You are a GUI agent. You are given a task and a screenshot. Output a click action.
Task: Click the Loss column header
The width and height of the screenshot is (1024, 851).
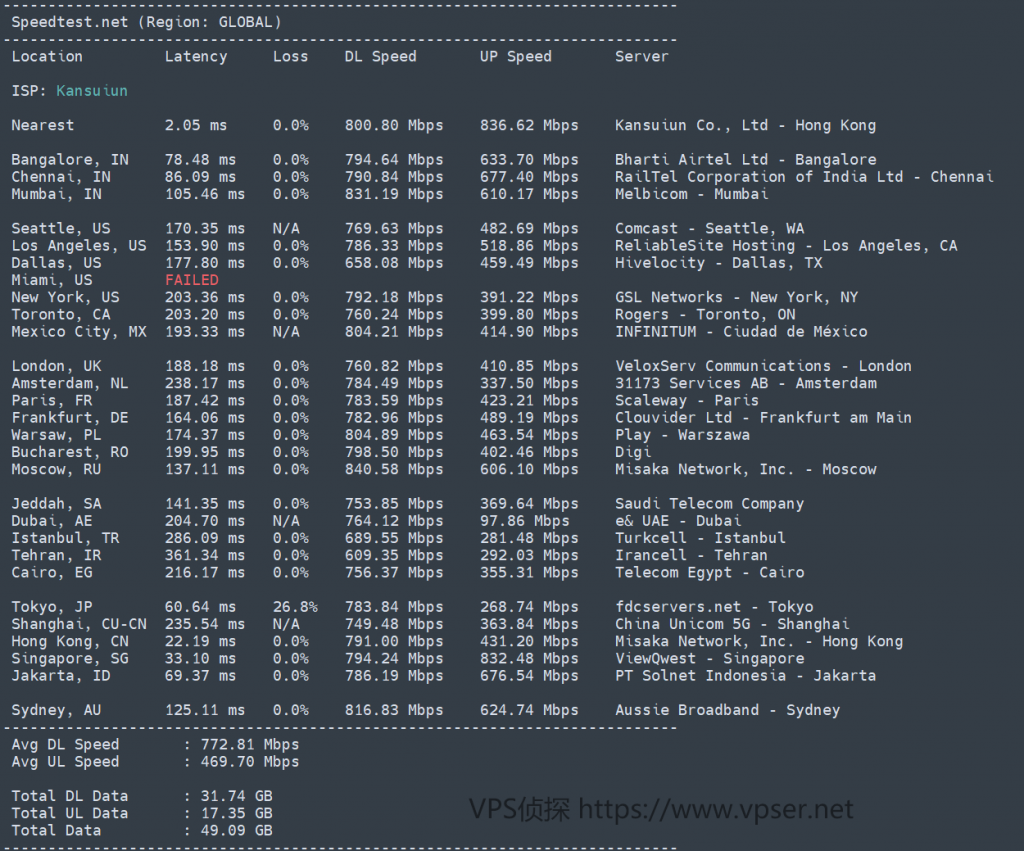pyautogui.click(x=290, y=57)
